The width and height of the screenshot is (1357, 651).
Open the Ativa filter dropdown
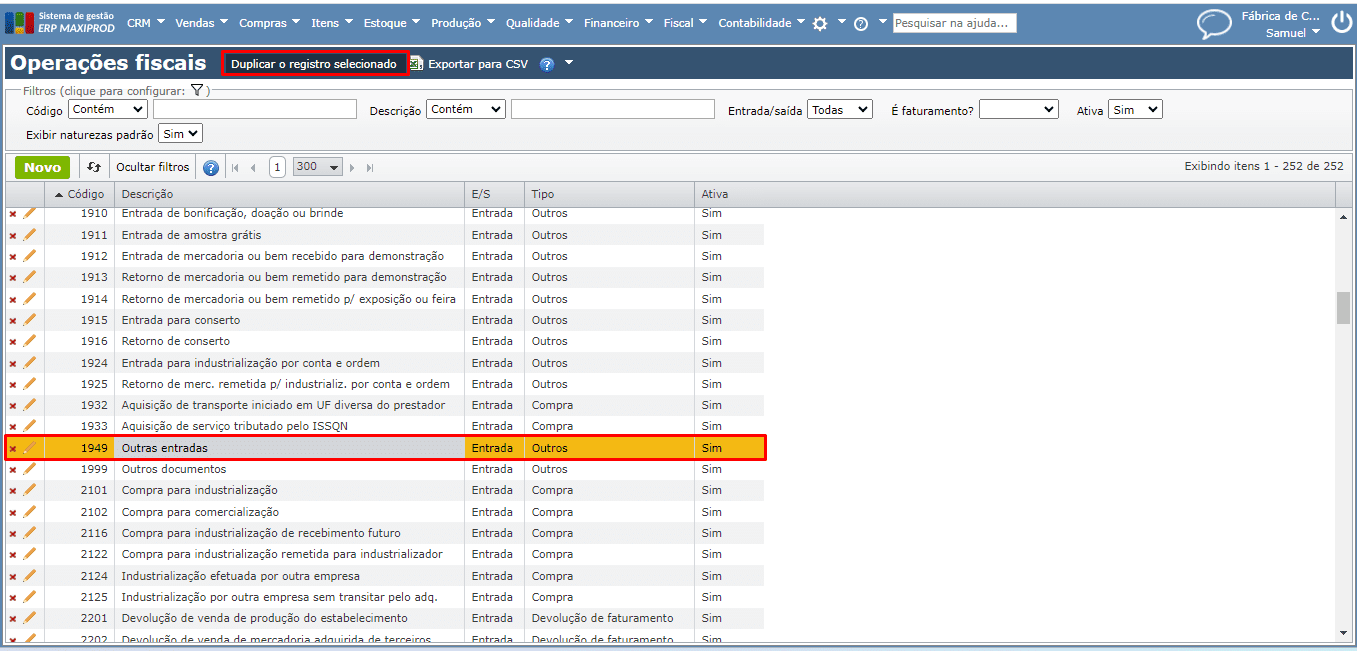coord(1135,110)
